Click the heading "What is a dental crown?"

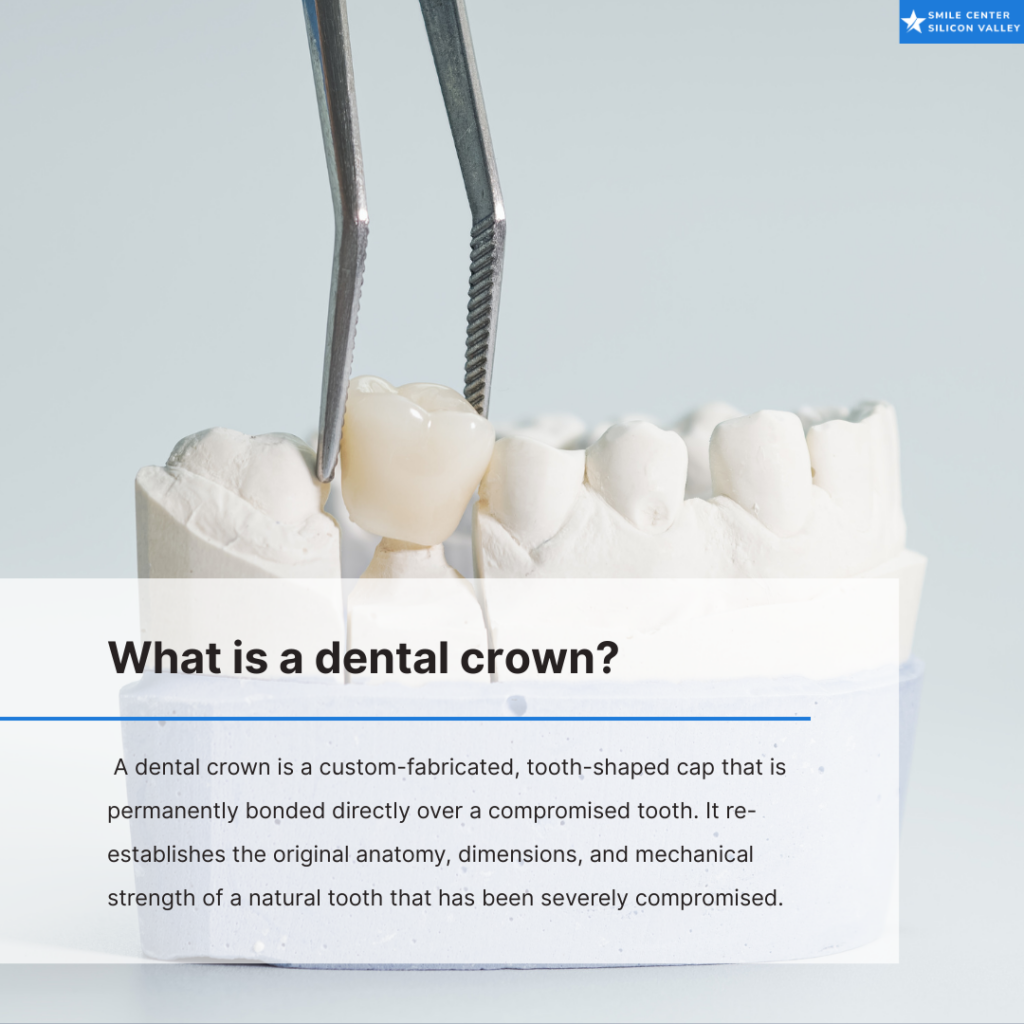[x=363, y=657]
